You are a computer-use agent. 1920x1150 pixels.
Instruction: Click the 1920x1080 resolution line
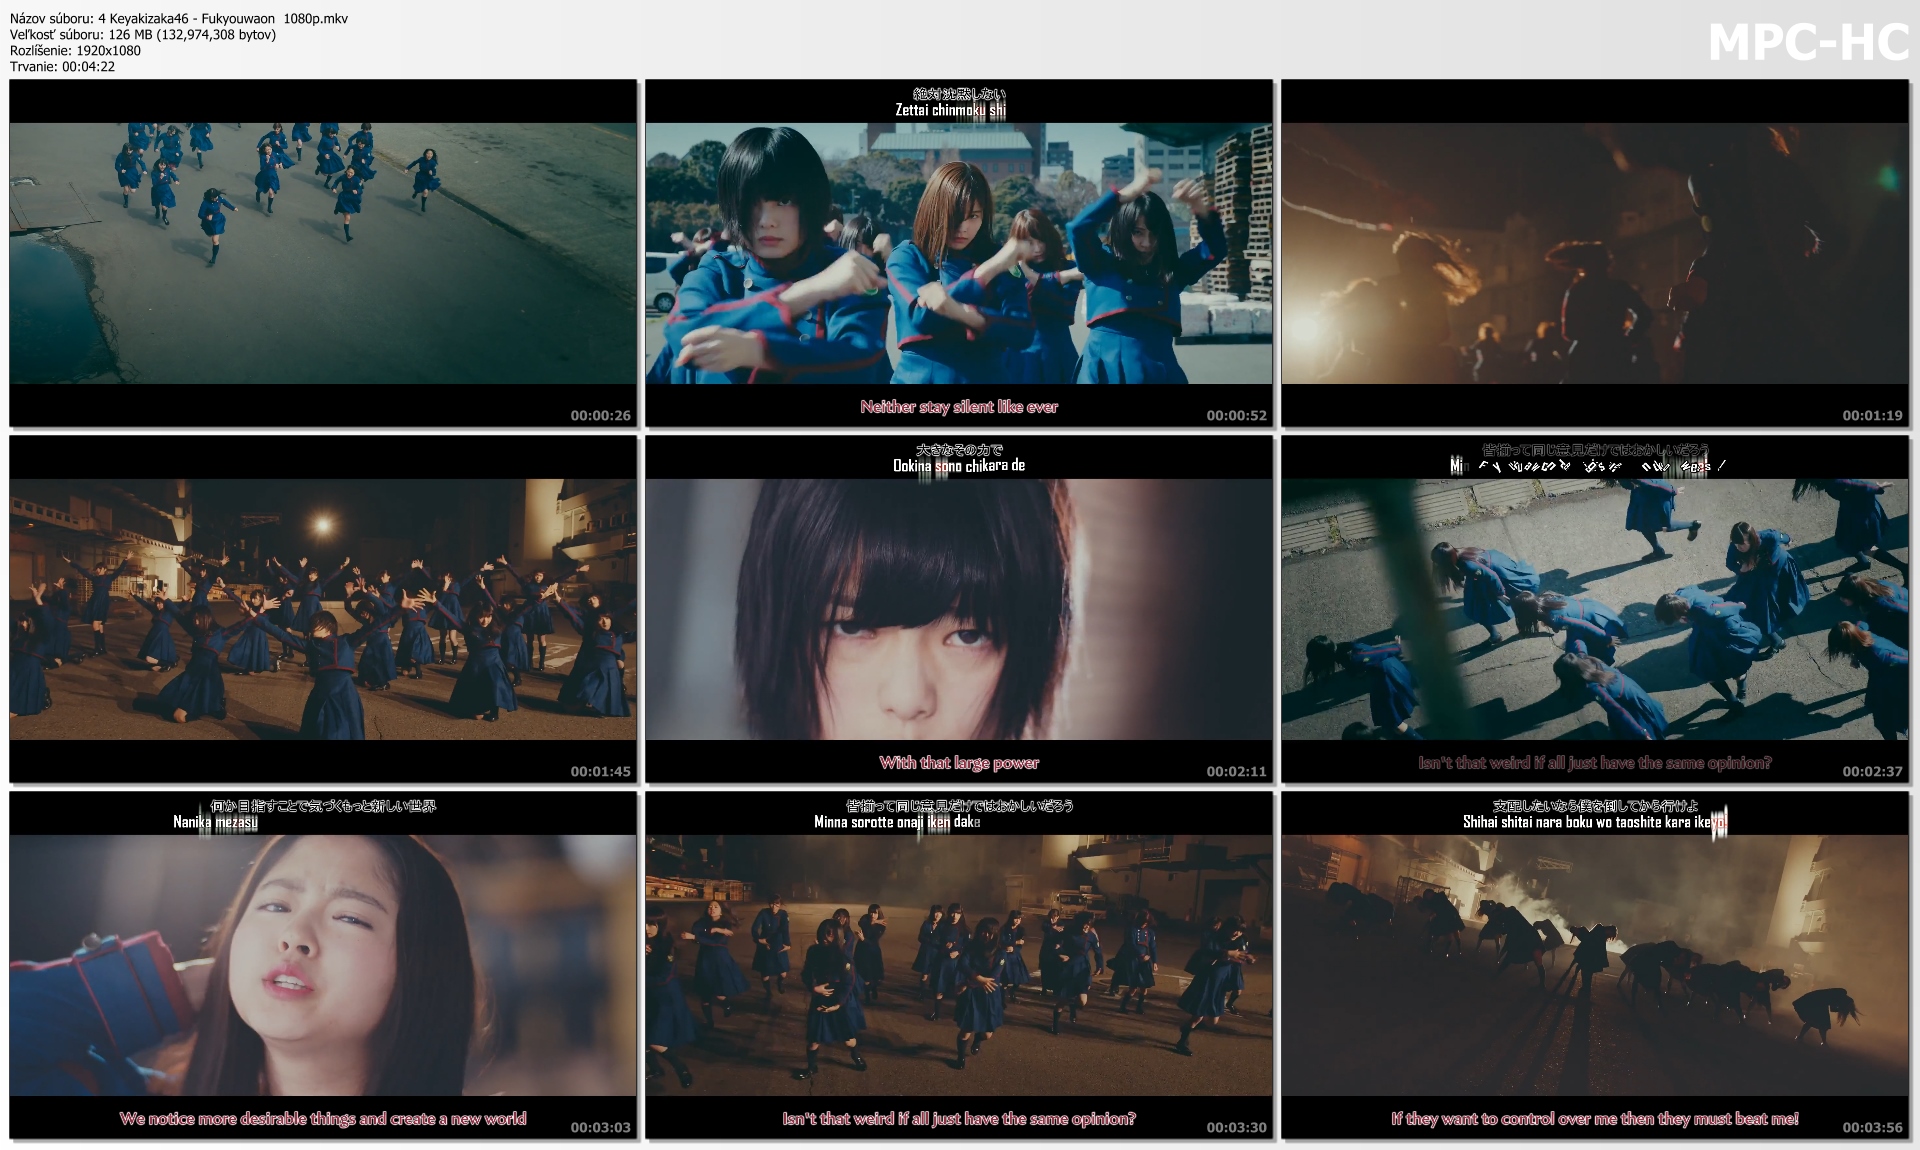point(75,50)
